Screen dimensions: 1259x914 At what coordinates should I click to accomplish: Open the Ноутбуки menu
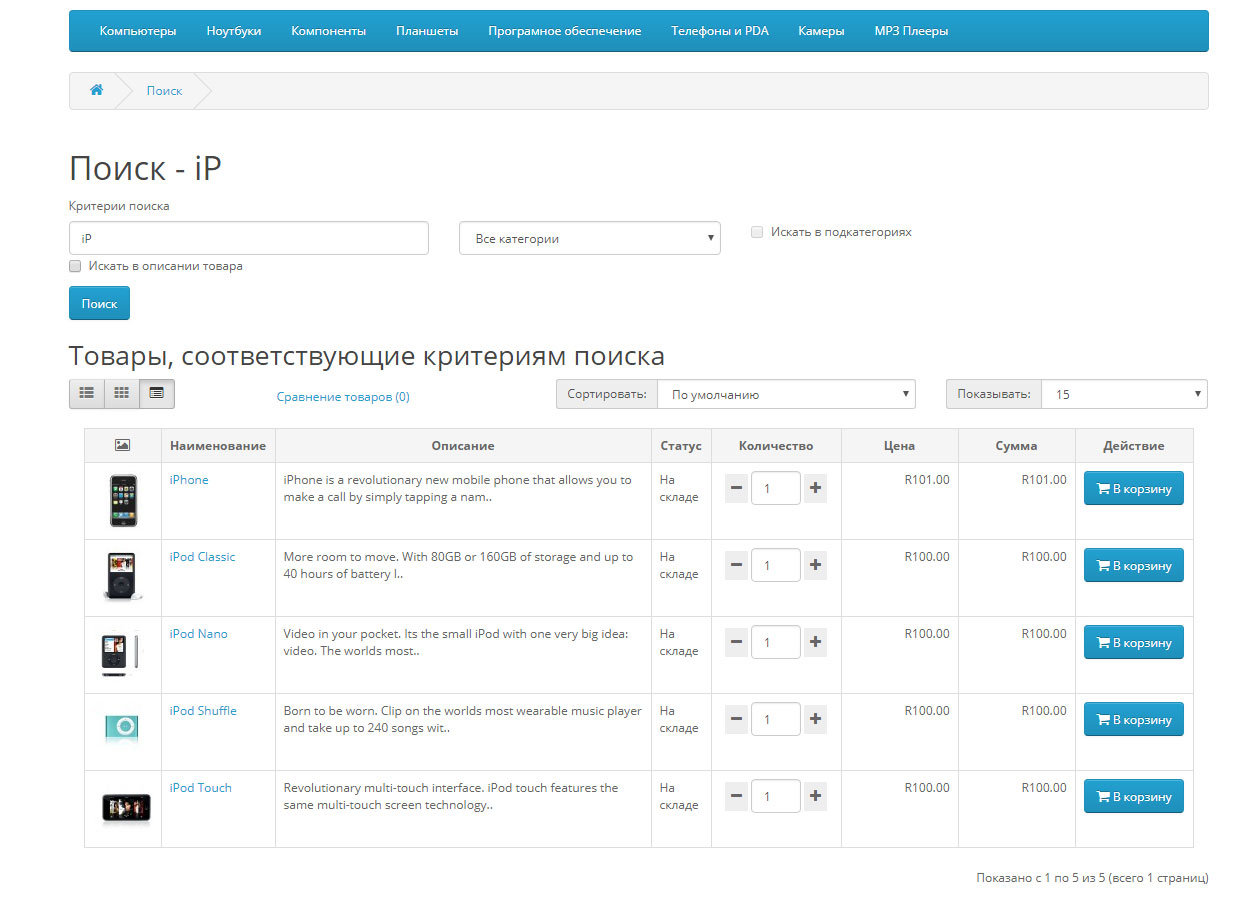point(234,31)
